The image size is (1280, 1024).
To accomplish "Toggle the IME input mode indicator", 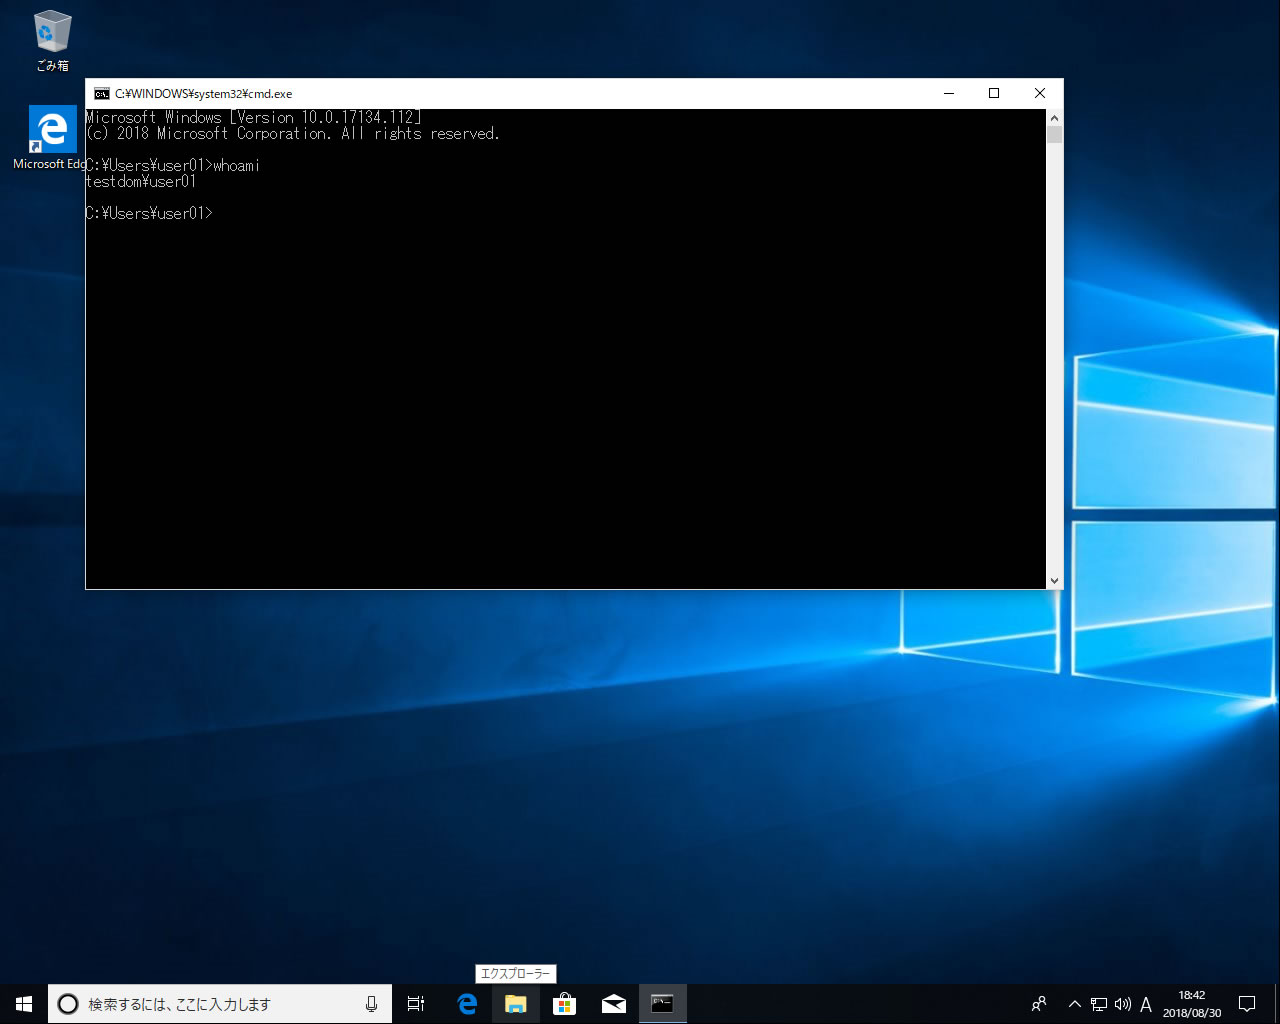I will coord(1146,1004).
